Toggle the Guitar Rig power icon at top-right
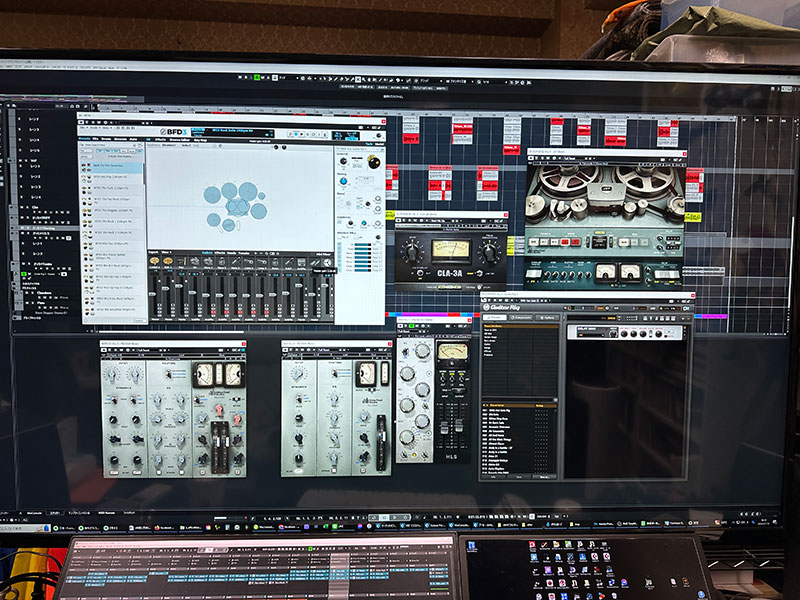Screen dimensions: 800x600 [x=686, y=309]
